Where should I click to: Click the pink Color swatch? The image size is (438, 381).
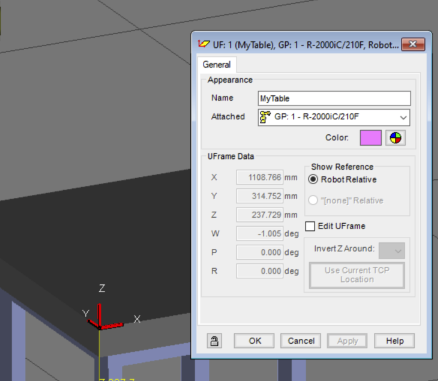[371, 138]
